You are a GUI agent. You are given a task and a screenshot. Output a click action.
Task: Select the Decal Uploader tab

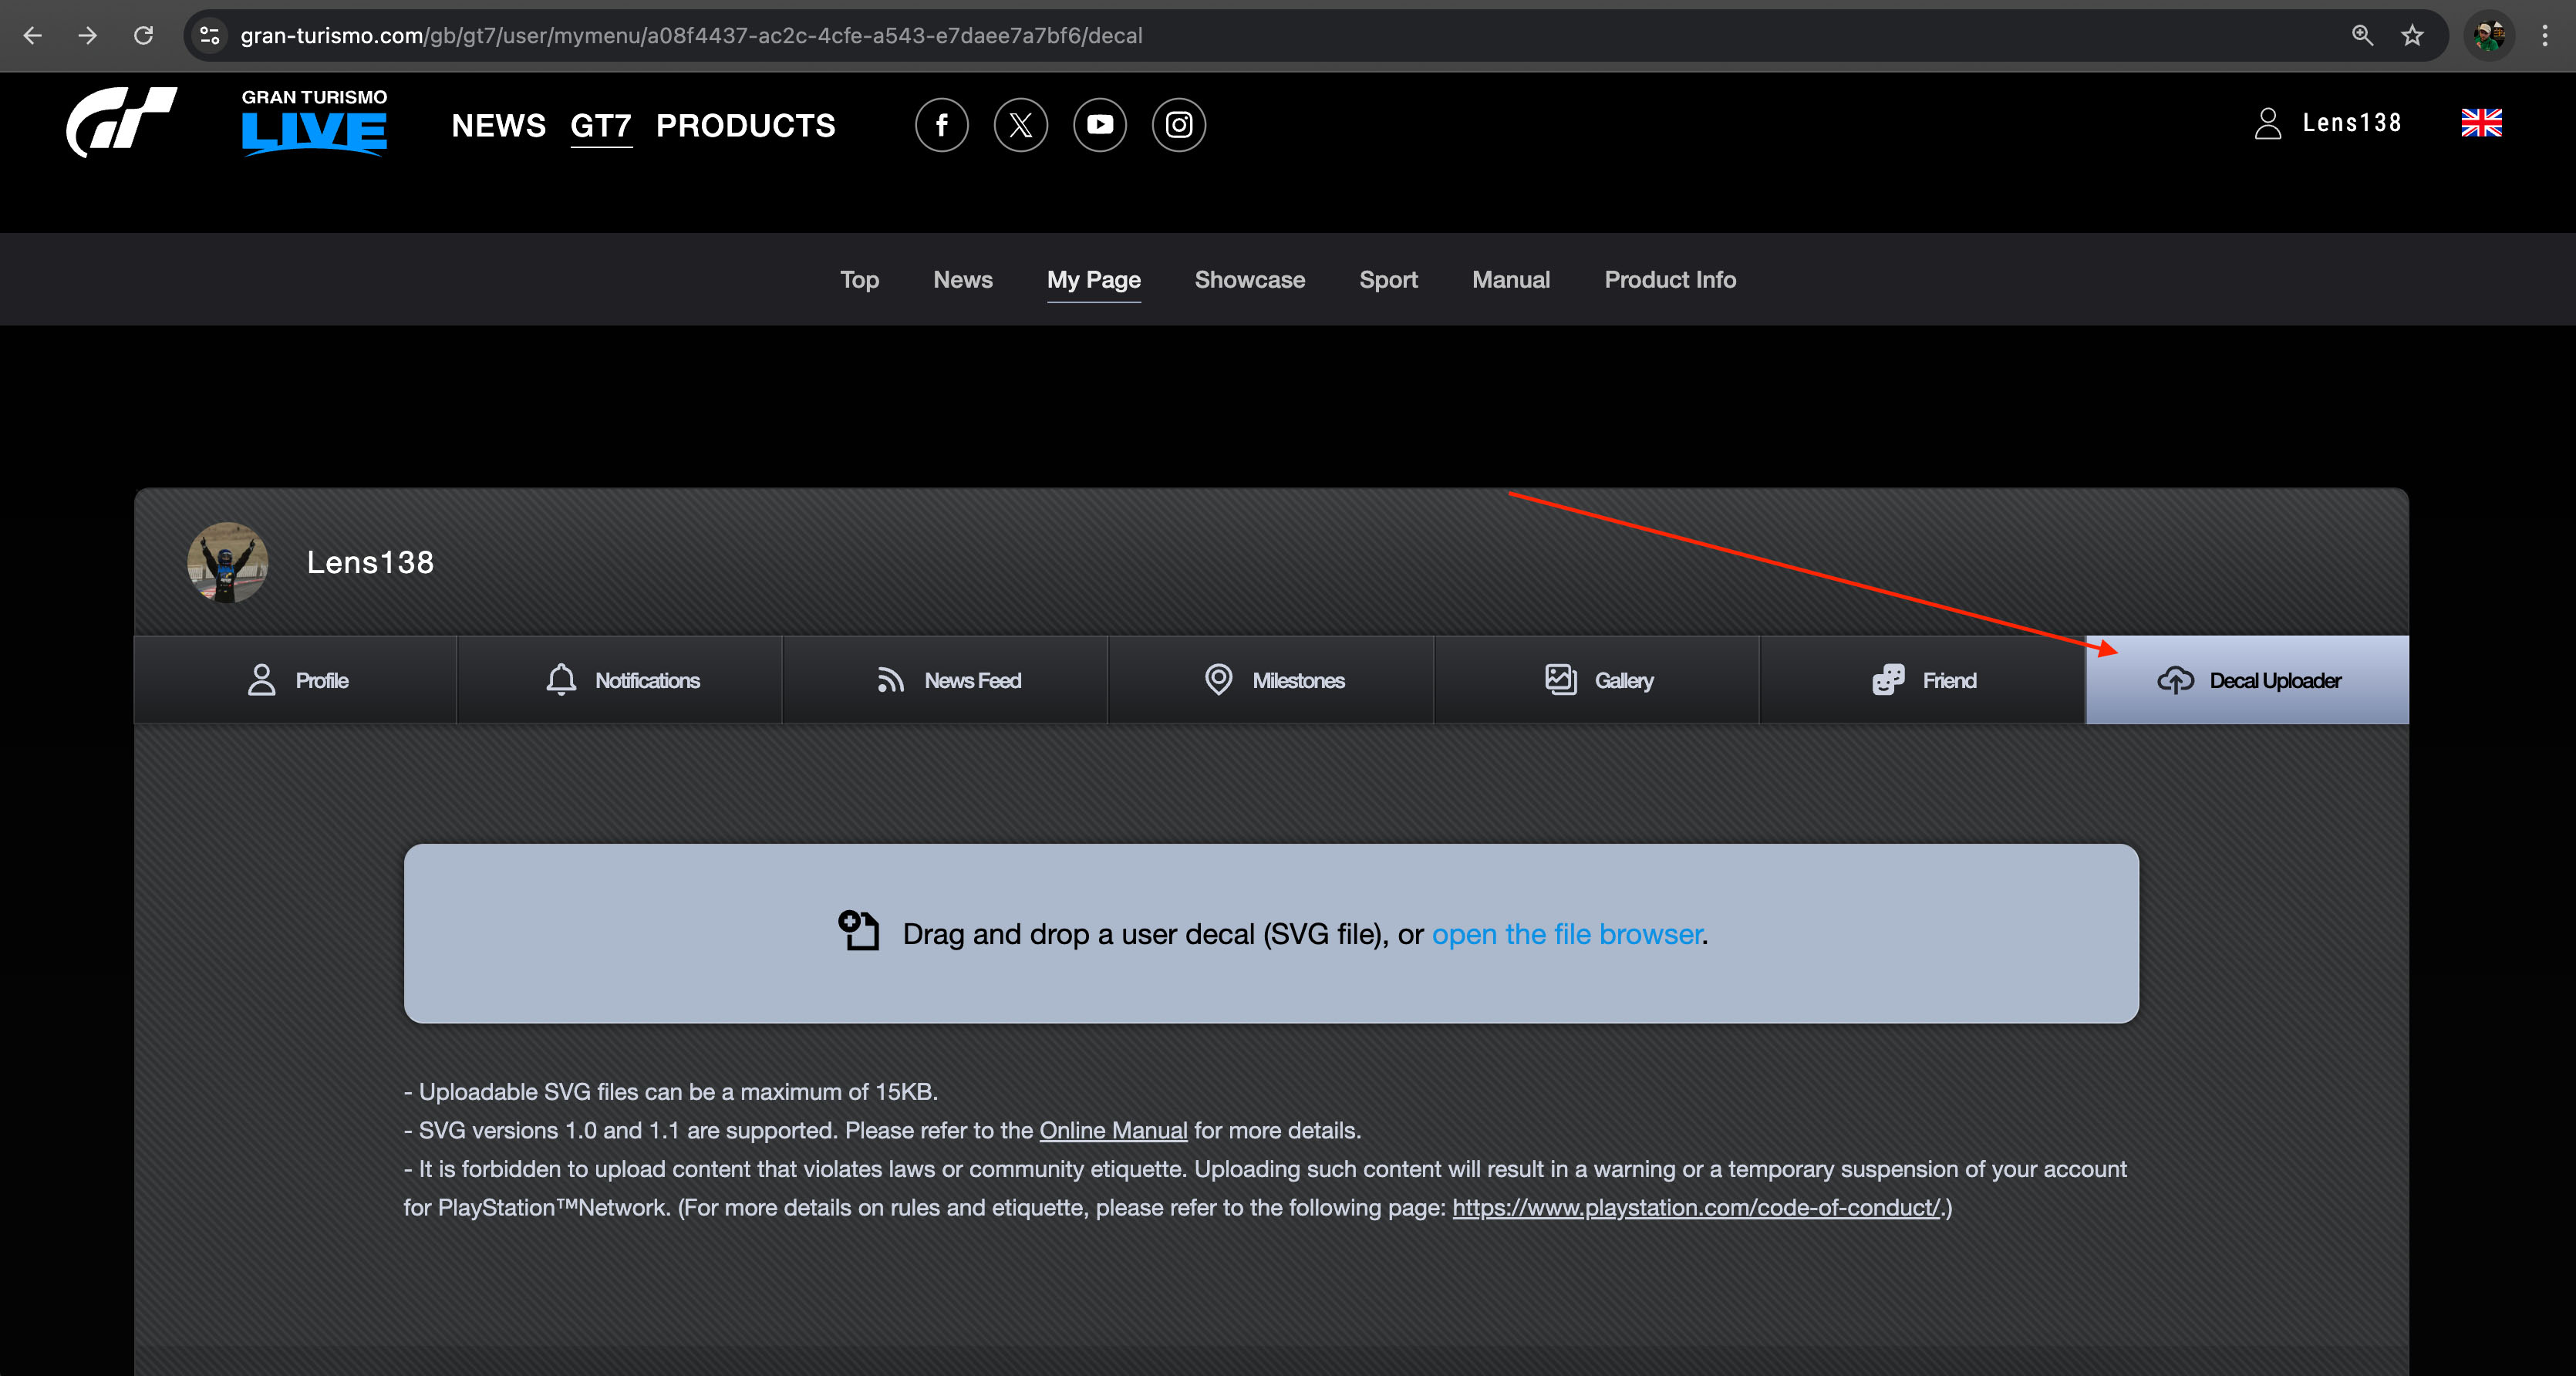click(2248, 680)
